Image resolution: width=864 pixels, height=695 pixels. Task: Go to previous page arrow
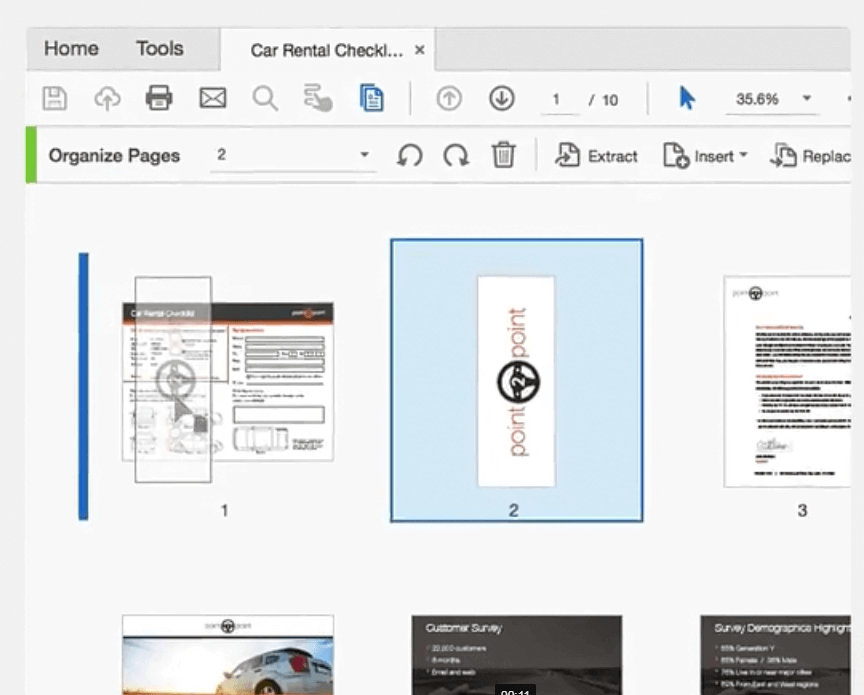(449, 98)
